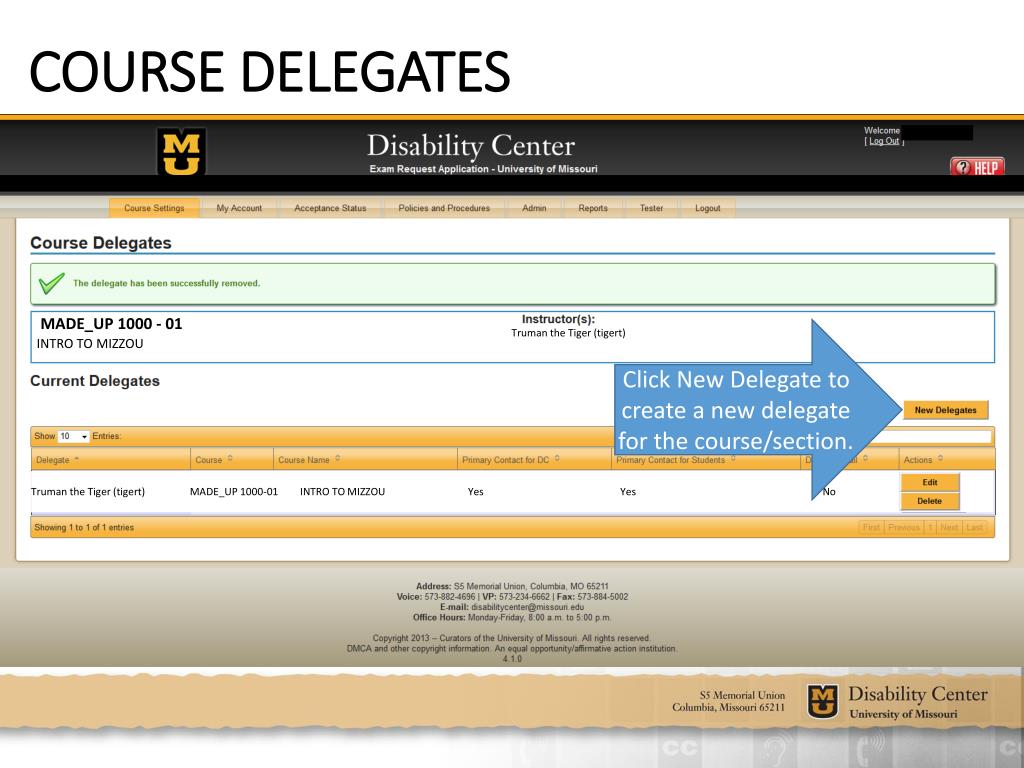Open the red HELP button
This screenshot has width=1024, height=768.
click(977, 167)
